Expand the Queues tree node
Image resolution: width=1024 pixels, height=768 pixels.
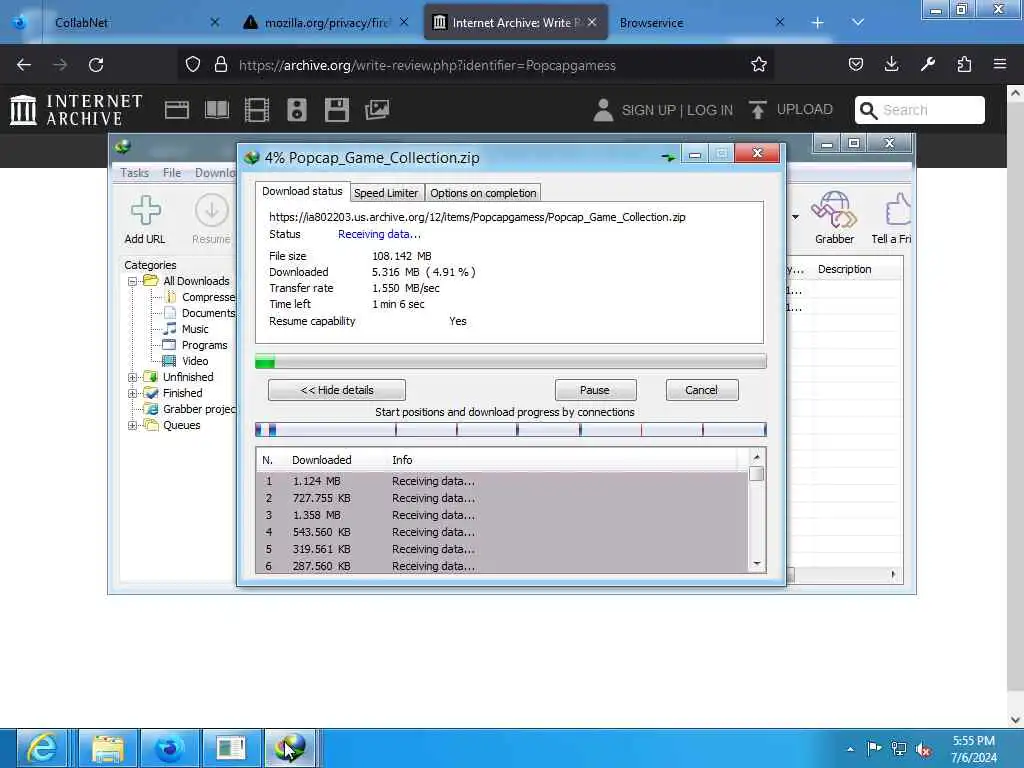133,426
